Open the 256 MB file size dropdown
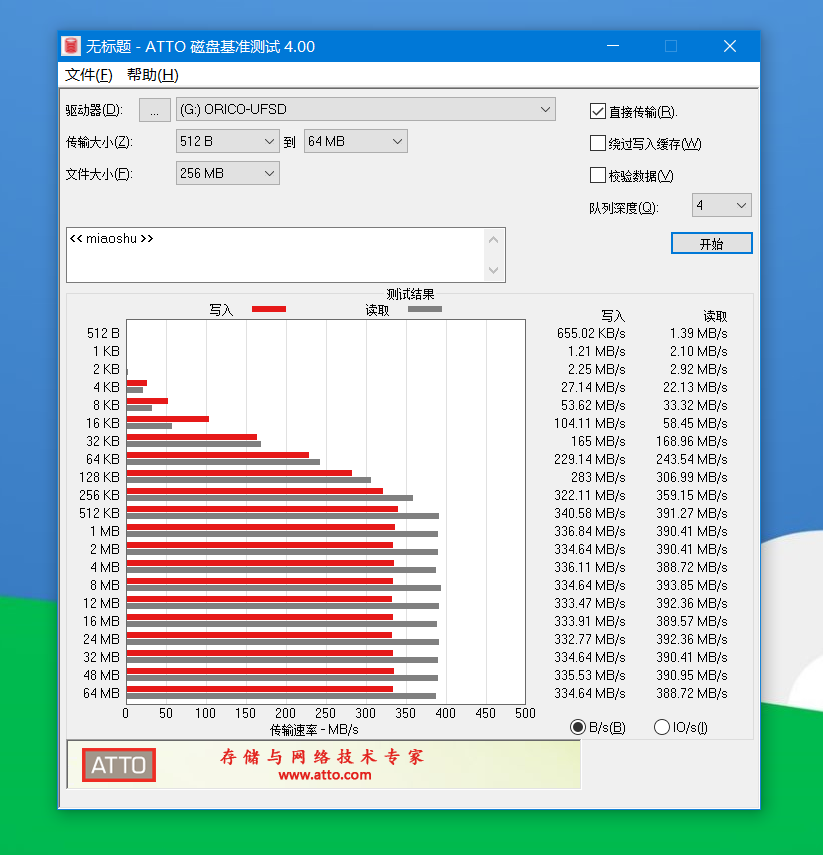 (x=227, y=173)
